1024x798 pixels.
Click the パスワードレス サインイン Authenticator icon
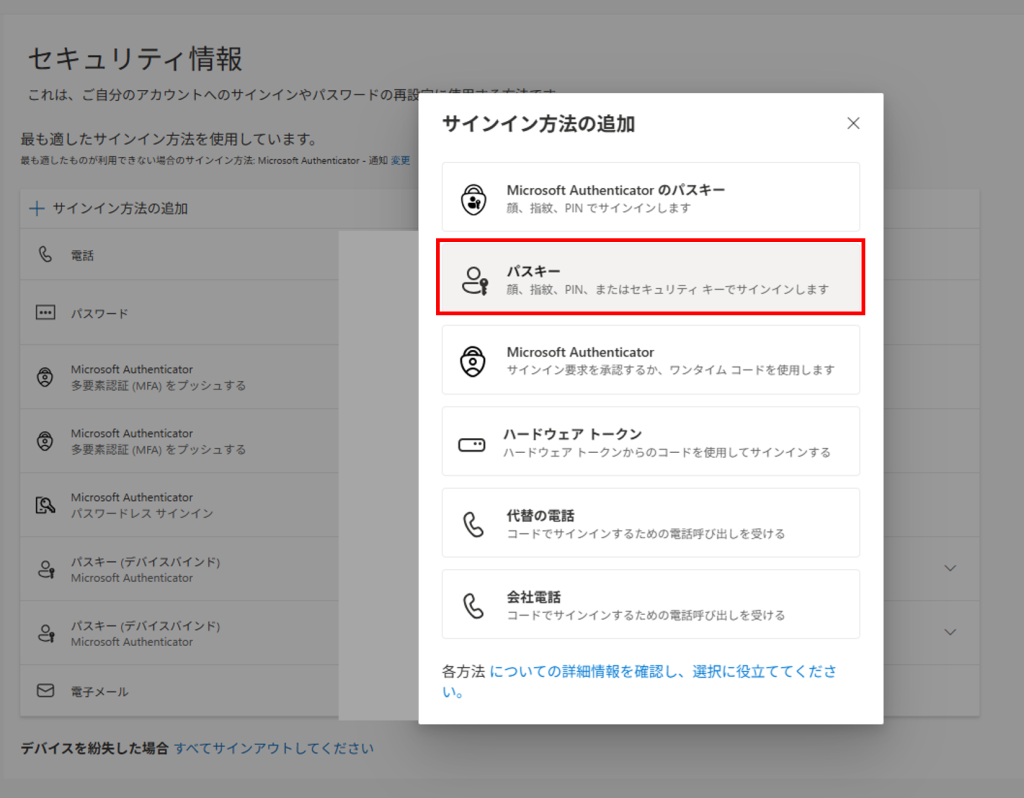click(x=45, y=505)
